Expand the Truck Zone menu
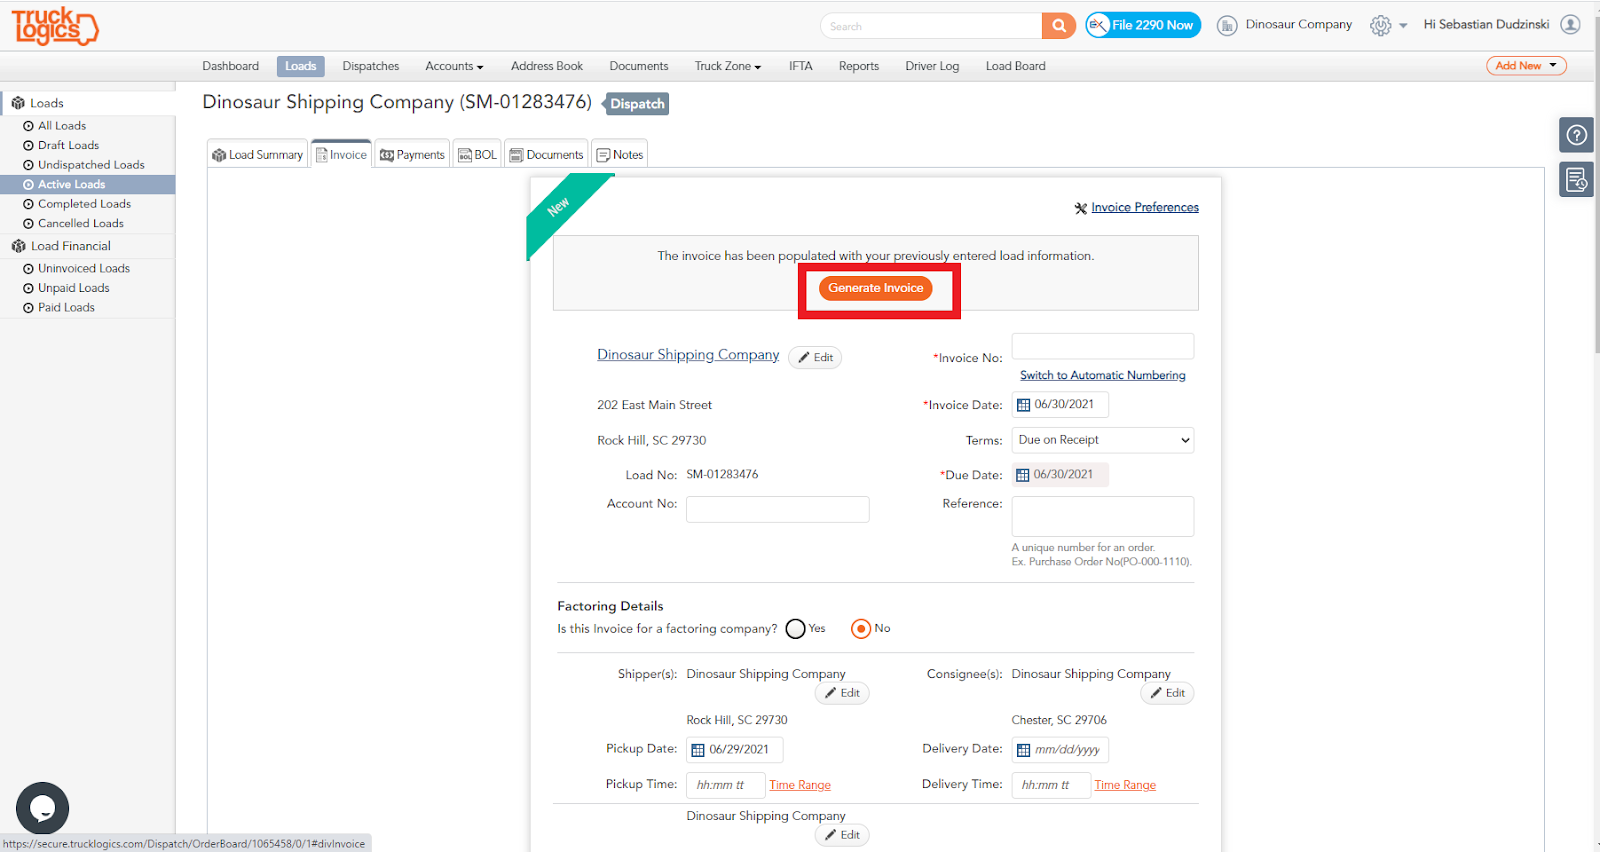Image resolution: width=1600 pixels, height=852 pixels. pyautogui.click(x=728, y=66)
